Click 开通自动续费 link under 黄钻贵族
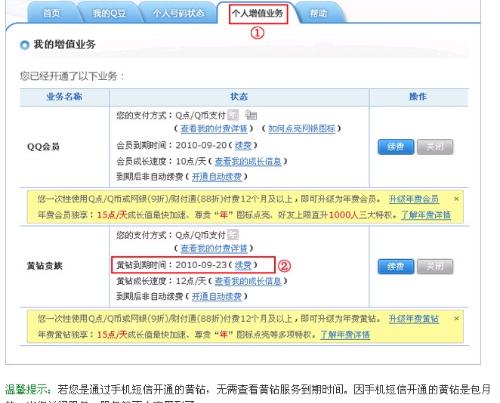Screen dimensions: 500x403 point(217,296)
